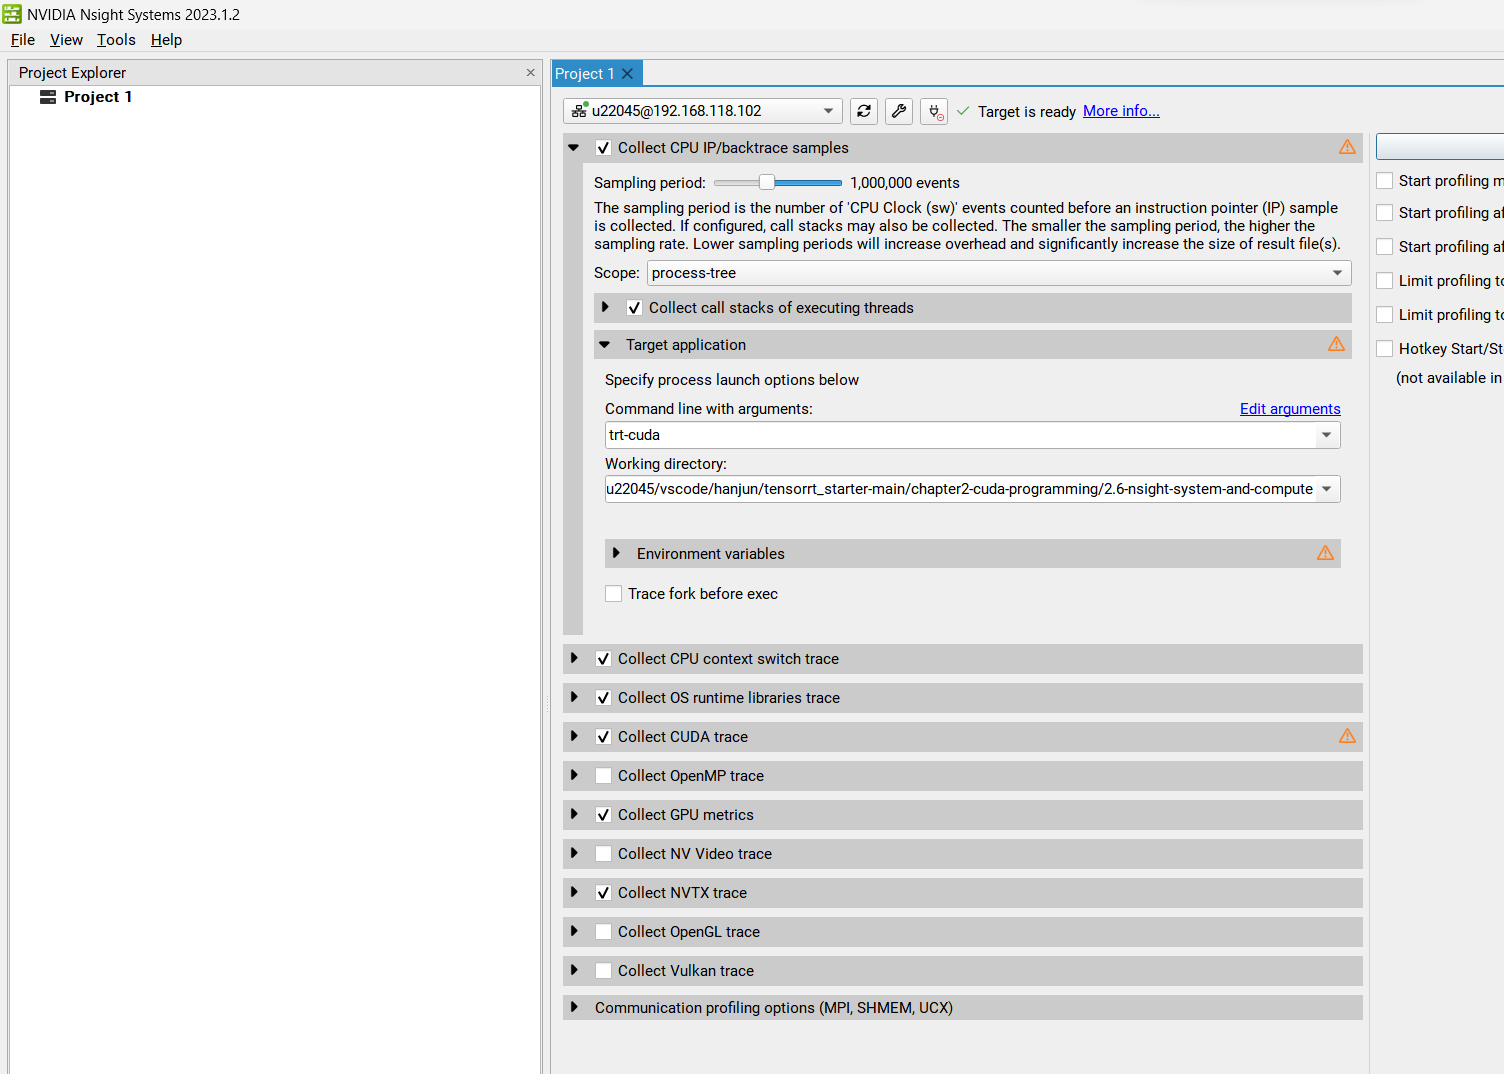
Task: Open the Help menu
Action: [x=166, y=40]
